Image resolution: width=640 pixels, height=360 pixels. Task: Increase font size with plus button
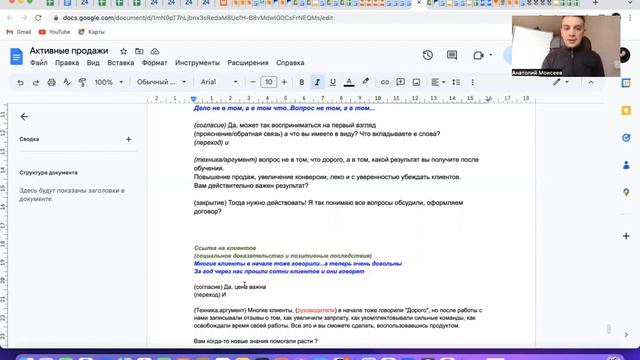tap(284, 82)
